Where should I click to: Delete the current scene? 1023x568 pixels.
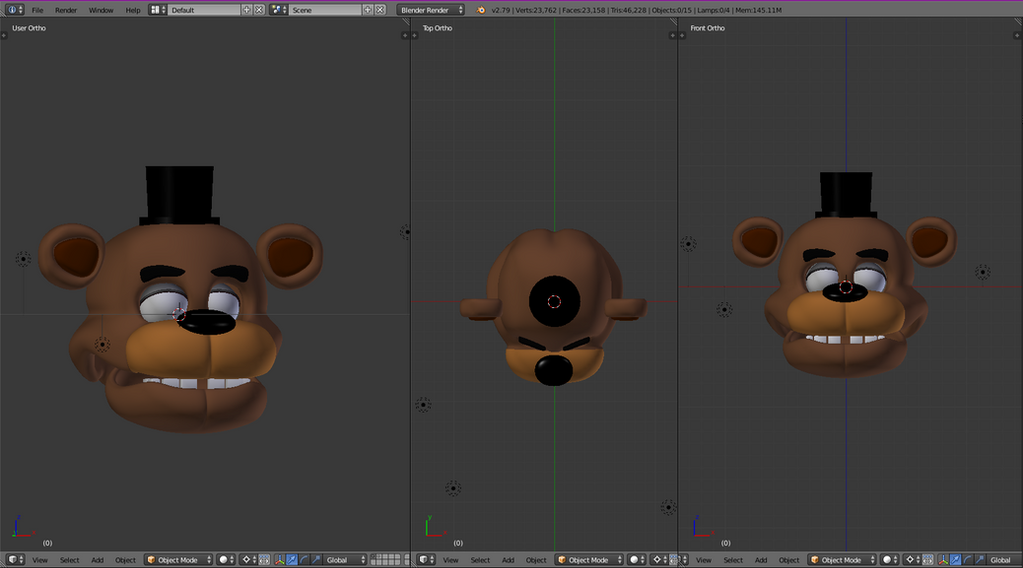point(380,10)
